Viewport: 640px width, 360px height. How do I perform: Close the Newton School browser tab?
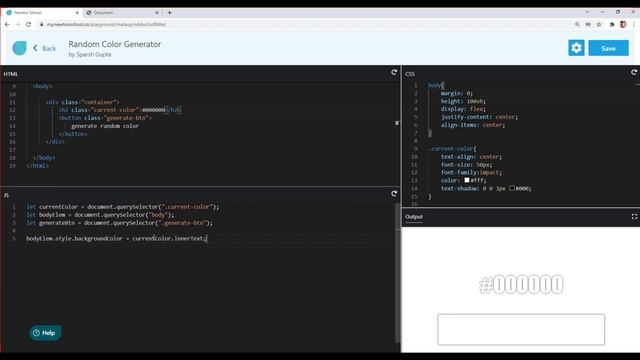coord(77,13)
